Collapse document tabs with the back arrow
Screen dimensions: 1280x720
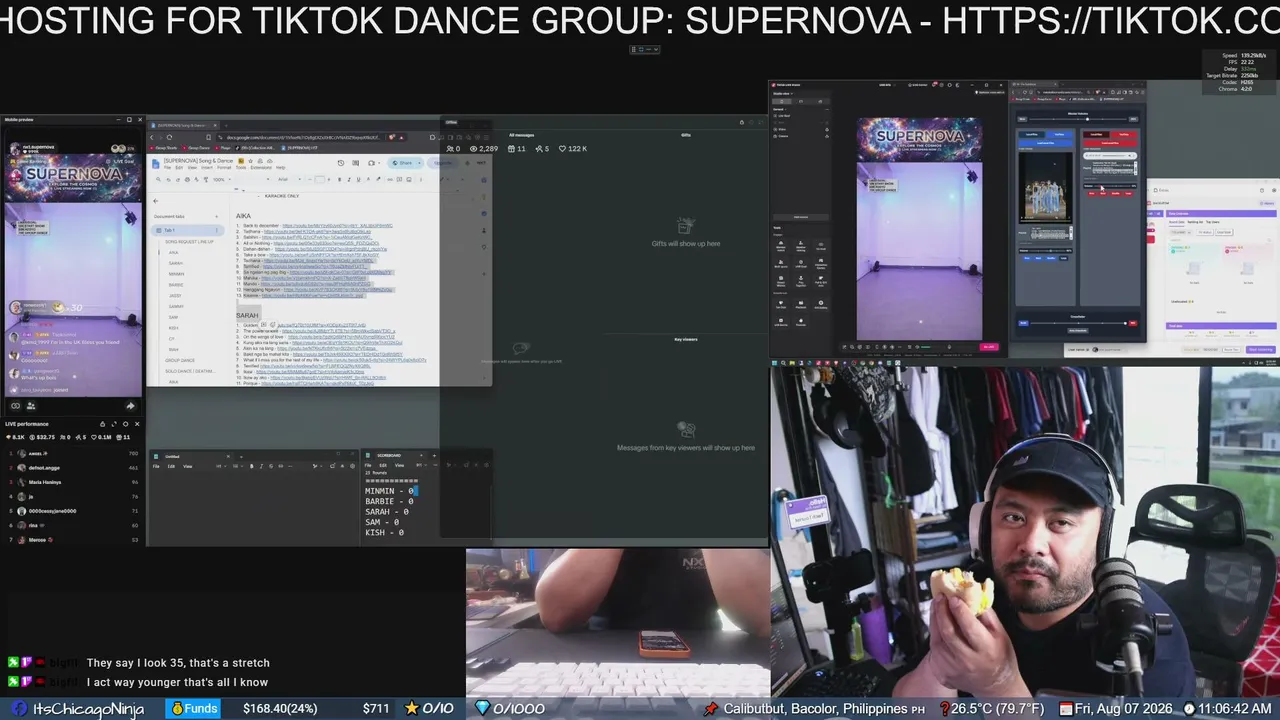click(155, 201)
